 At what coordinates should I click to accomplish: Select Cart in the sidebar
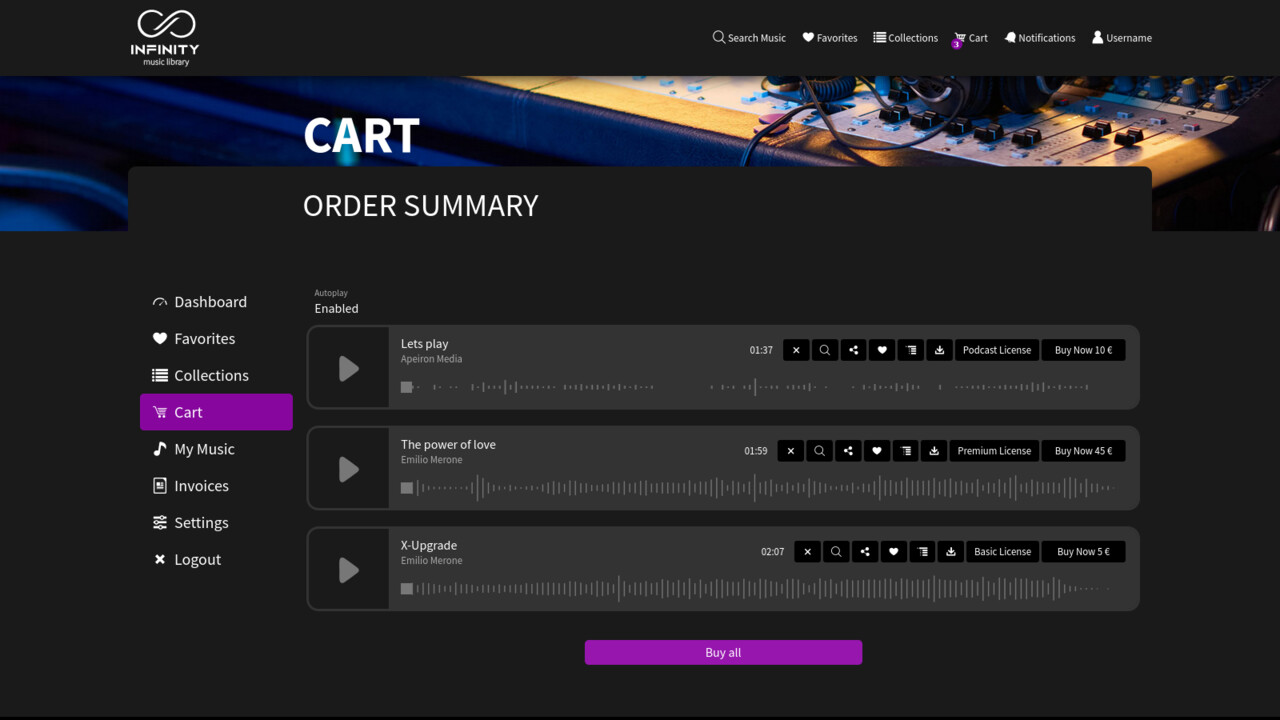click(216, 412)
